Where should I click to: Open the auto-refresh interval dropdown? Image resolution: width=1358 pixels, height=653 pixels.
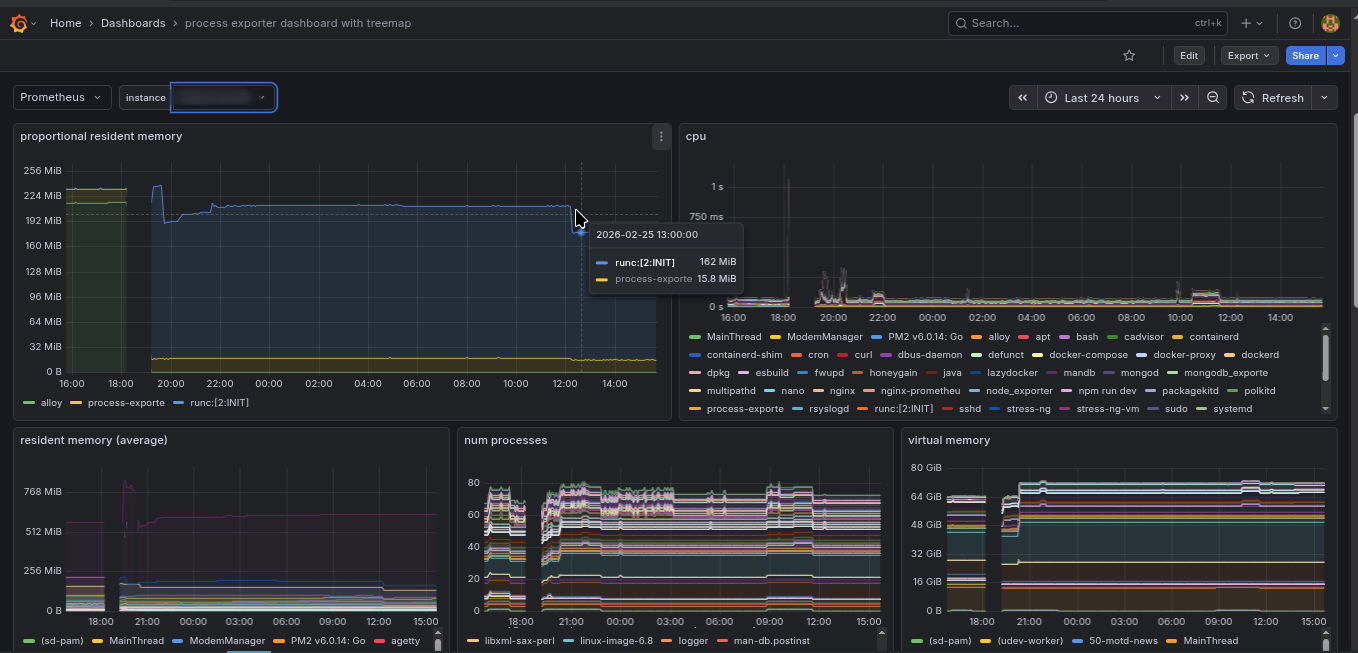1323,97
